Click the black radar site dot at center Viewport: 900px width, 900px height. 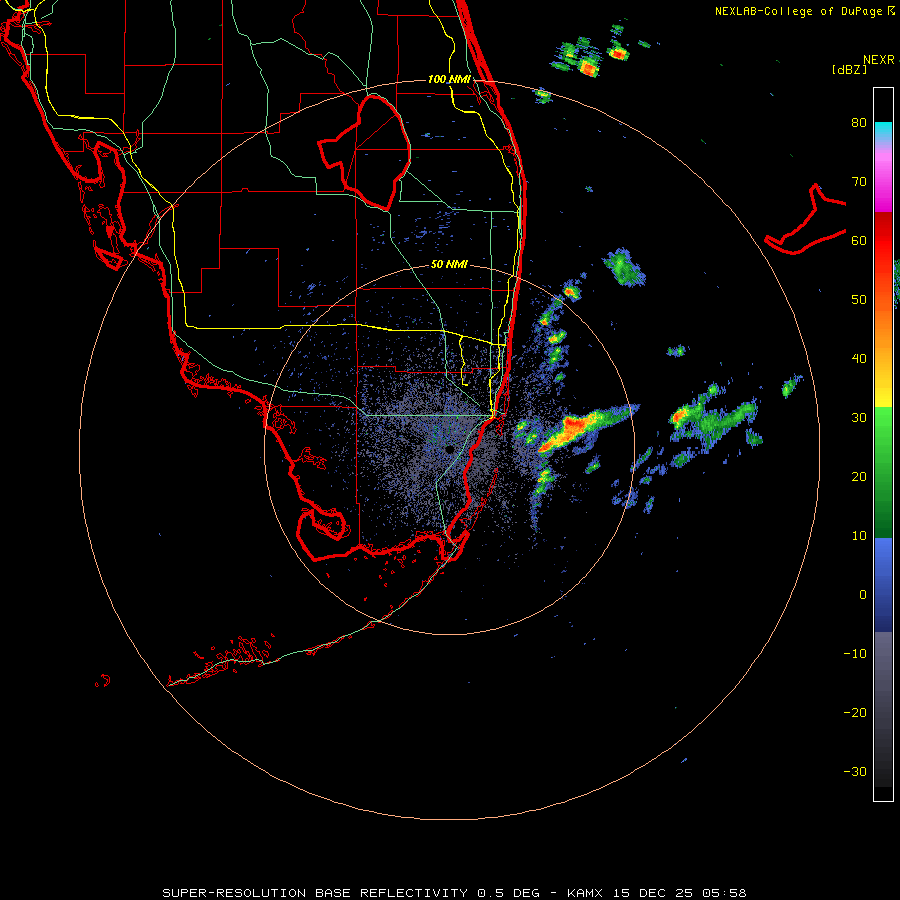point(449,449)
